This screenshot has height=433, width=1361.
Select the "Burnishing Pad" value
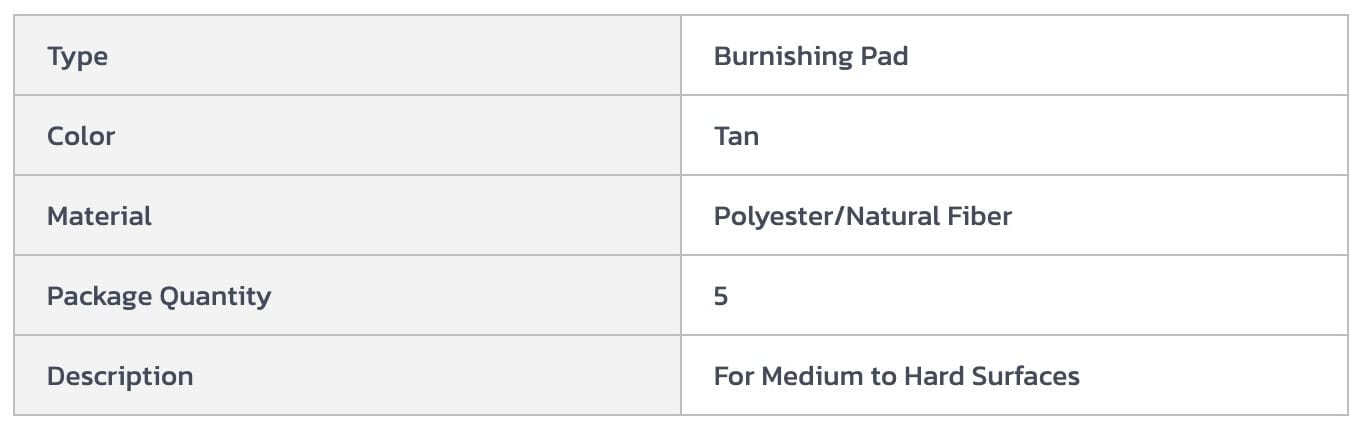click(x=810, y=56)
